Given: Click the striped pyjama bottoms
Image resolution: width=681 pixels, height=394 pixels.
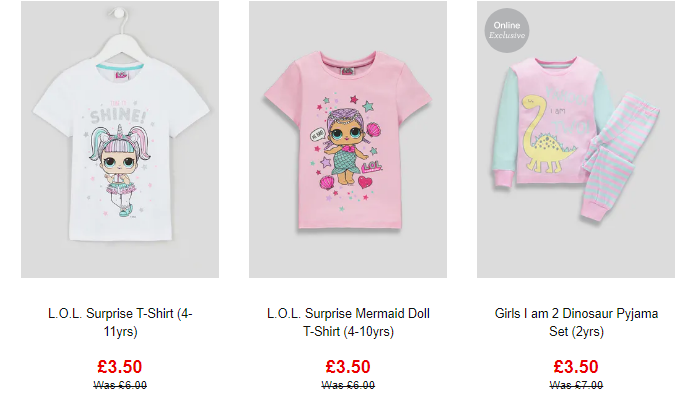Looking at the screenshot, I should click(621, 157).
